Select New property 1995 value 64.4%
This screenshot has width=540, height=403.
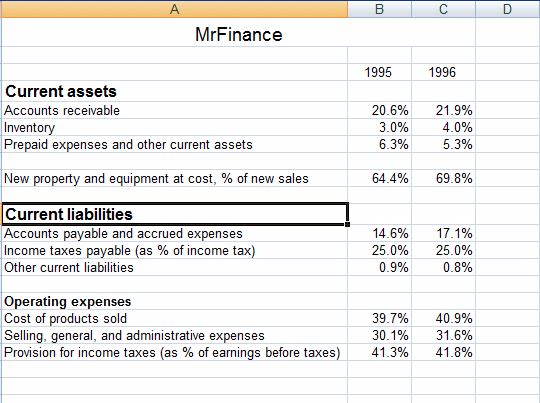380,178
